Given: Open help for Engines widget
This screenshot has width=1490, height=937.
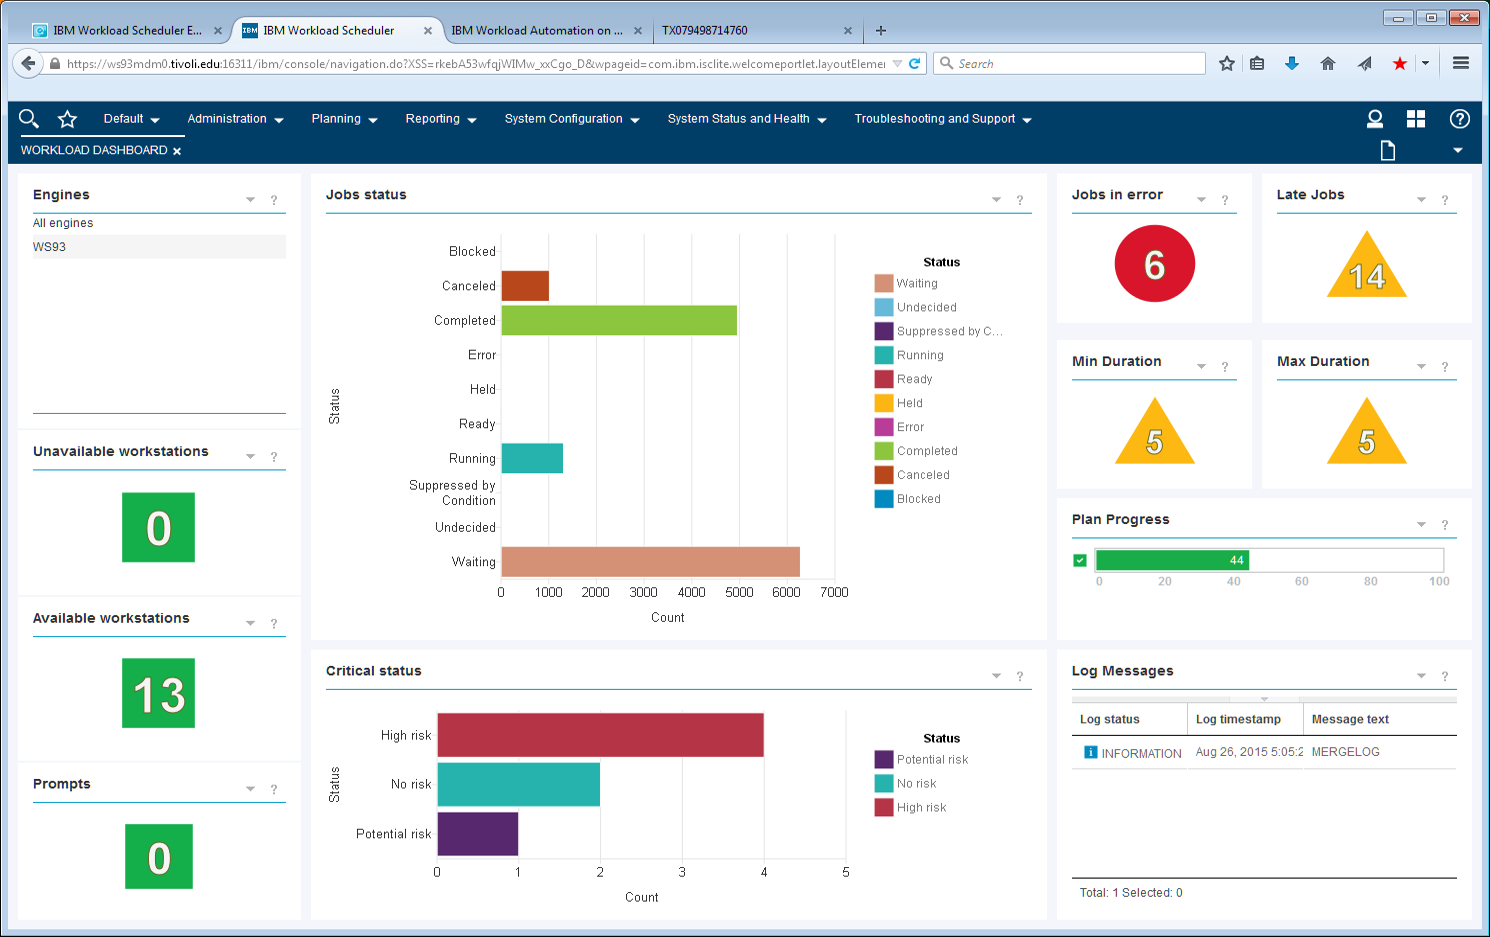Looking at the screenshot, I should coord(274,200).
